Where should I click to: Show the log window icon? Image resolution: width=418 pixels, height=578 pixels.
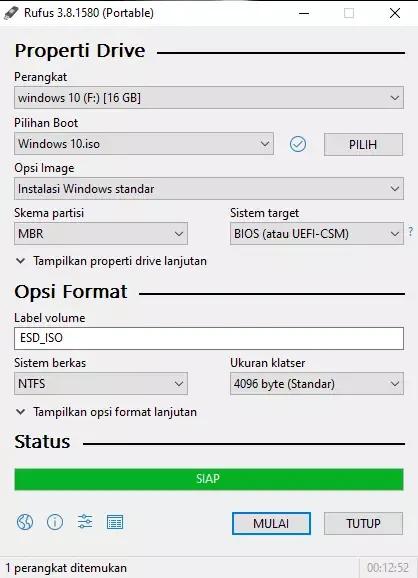(x=115, y=522)
